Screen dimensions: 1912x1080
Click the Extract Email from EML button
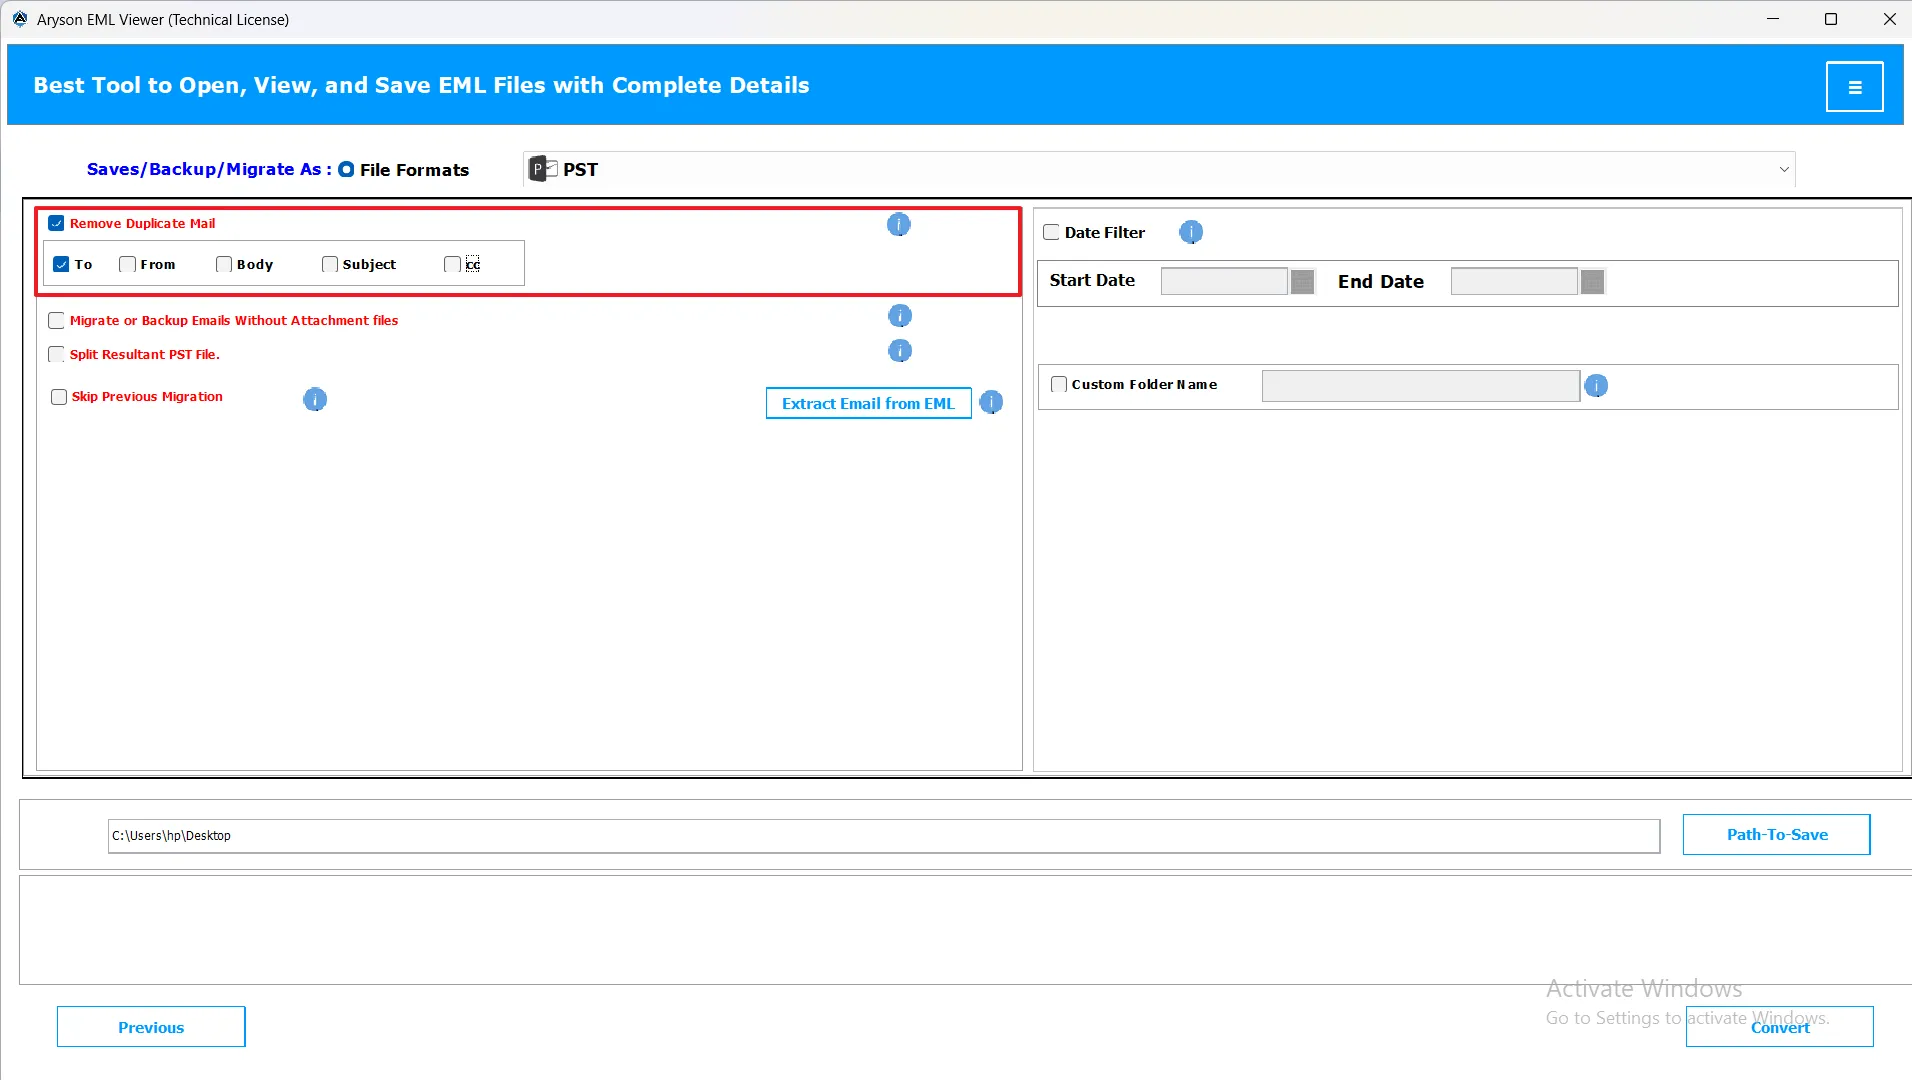(x=867, y=403)
